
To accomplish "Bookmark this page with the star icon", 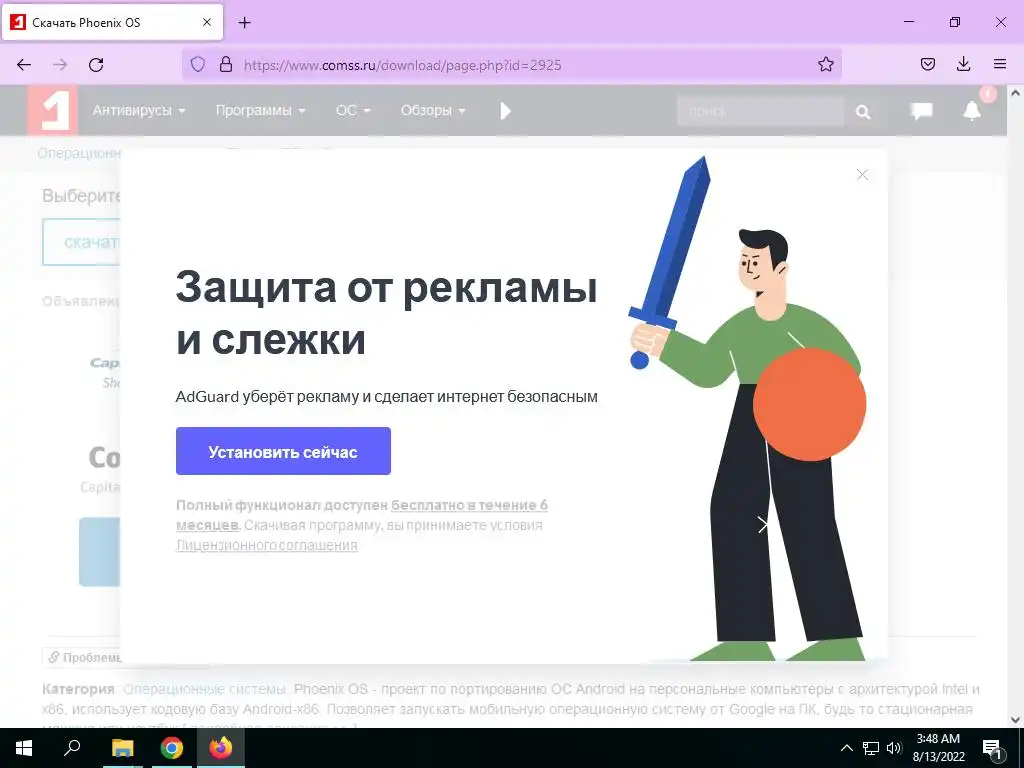I will [825, 64].
